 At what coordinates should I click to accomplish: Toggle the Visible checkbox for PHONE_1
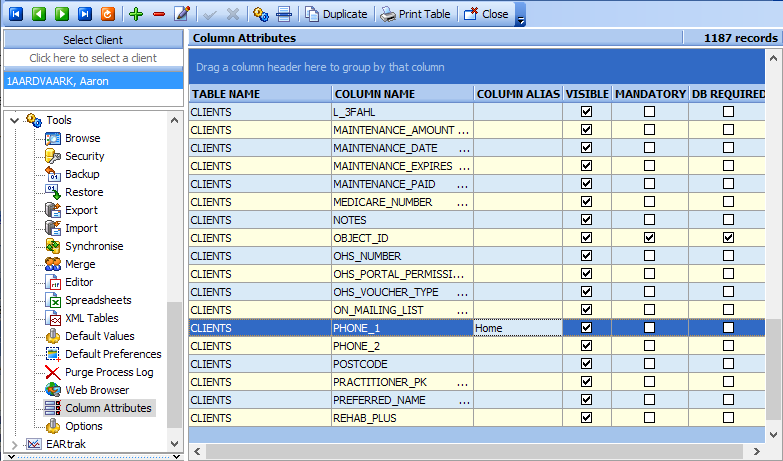point(586,327)
